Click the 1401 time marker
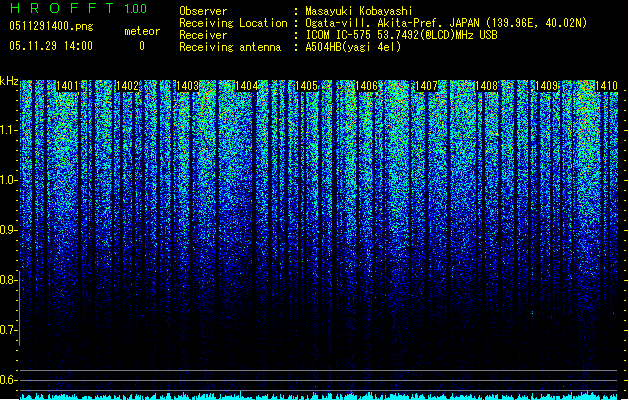The width and height of the screenshot is (629, 400). point(67,86)
